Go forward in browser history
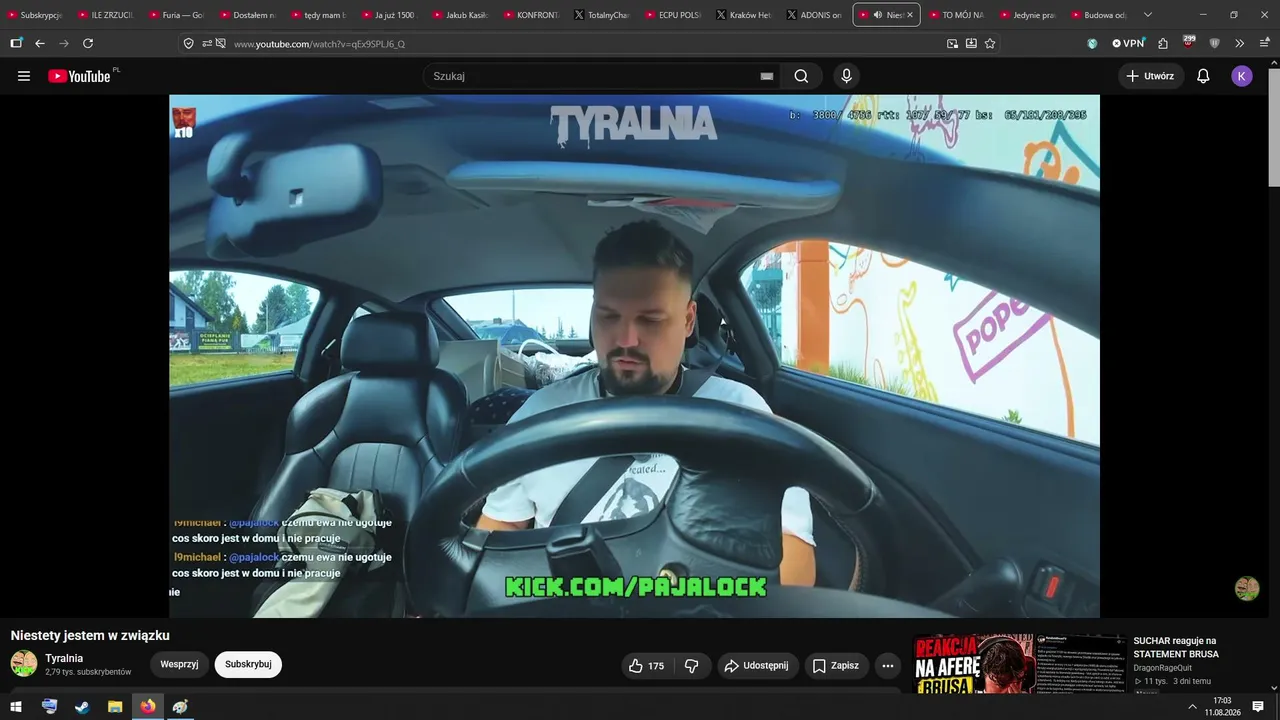Image resolution: width=1280 pixels, height=720 pixels. 64,44
